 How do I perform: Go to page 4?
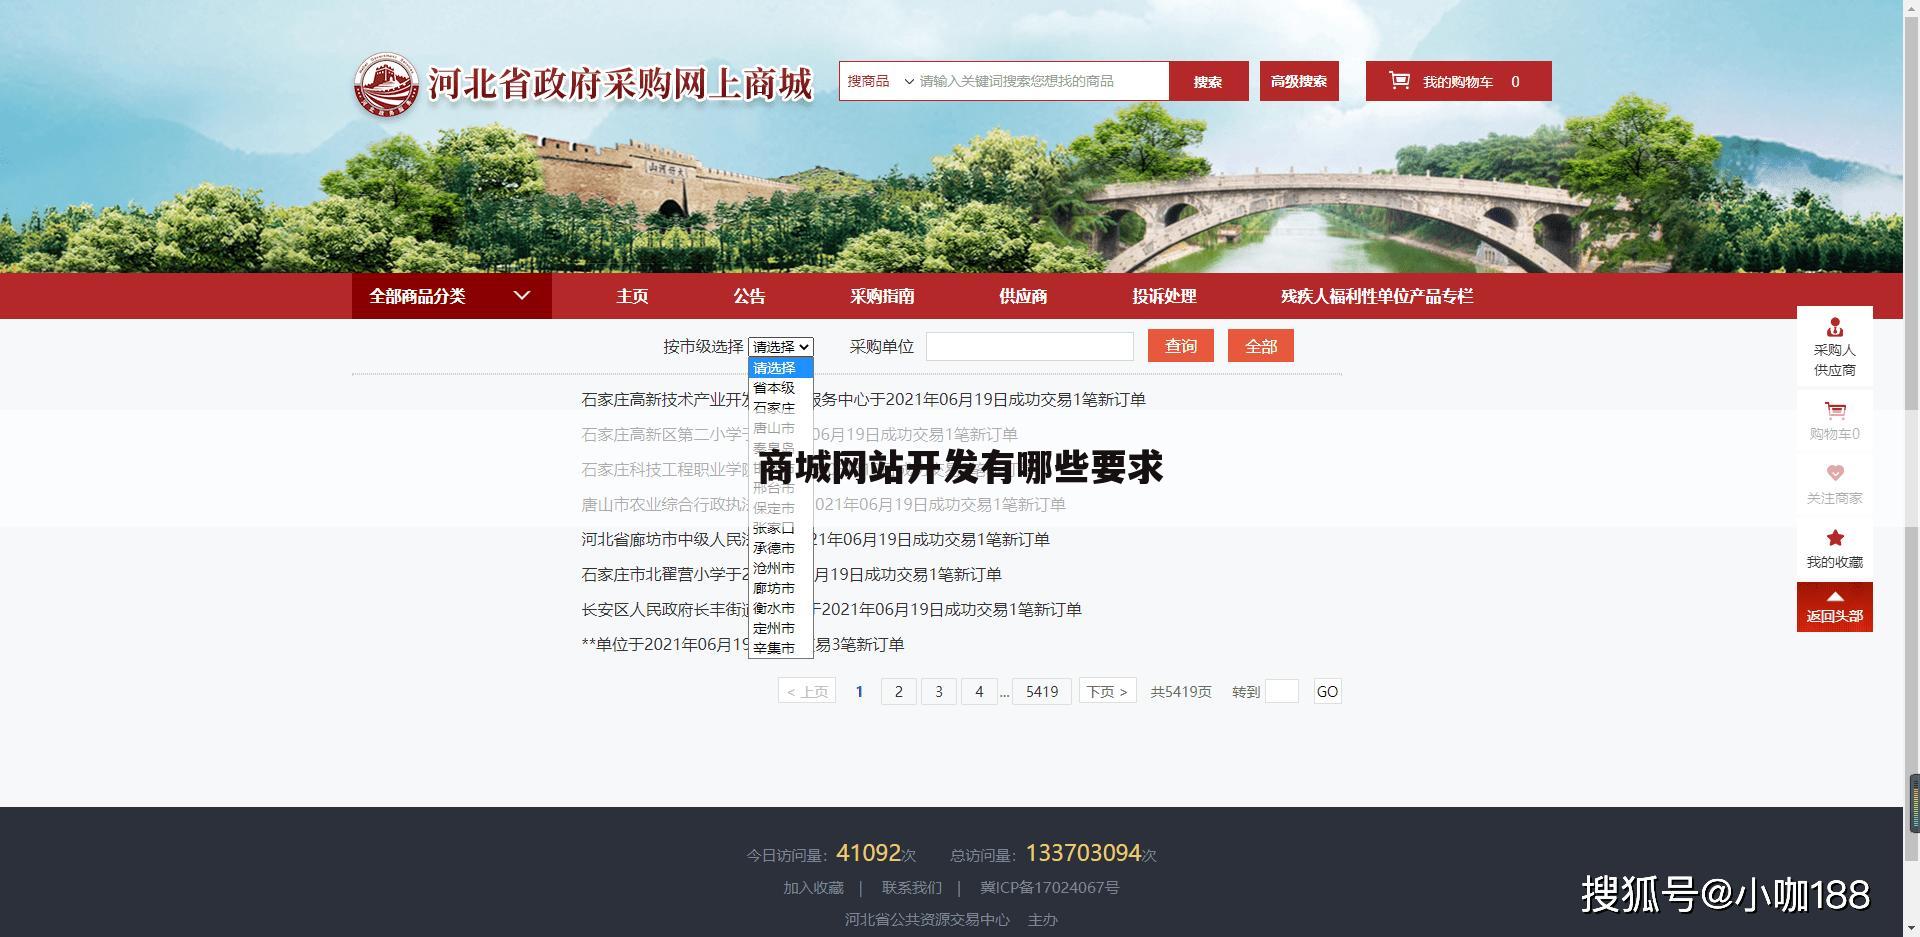click(979, 691)
